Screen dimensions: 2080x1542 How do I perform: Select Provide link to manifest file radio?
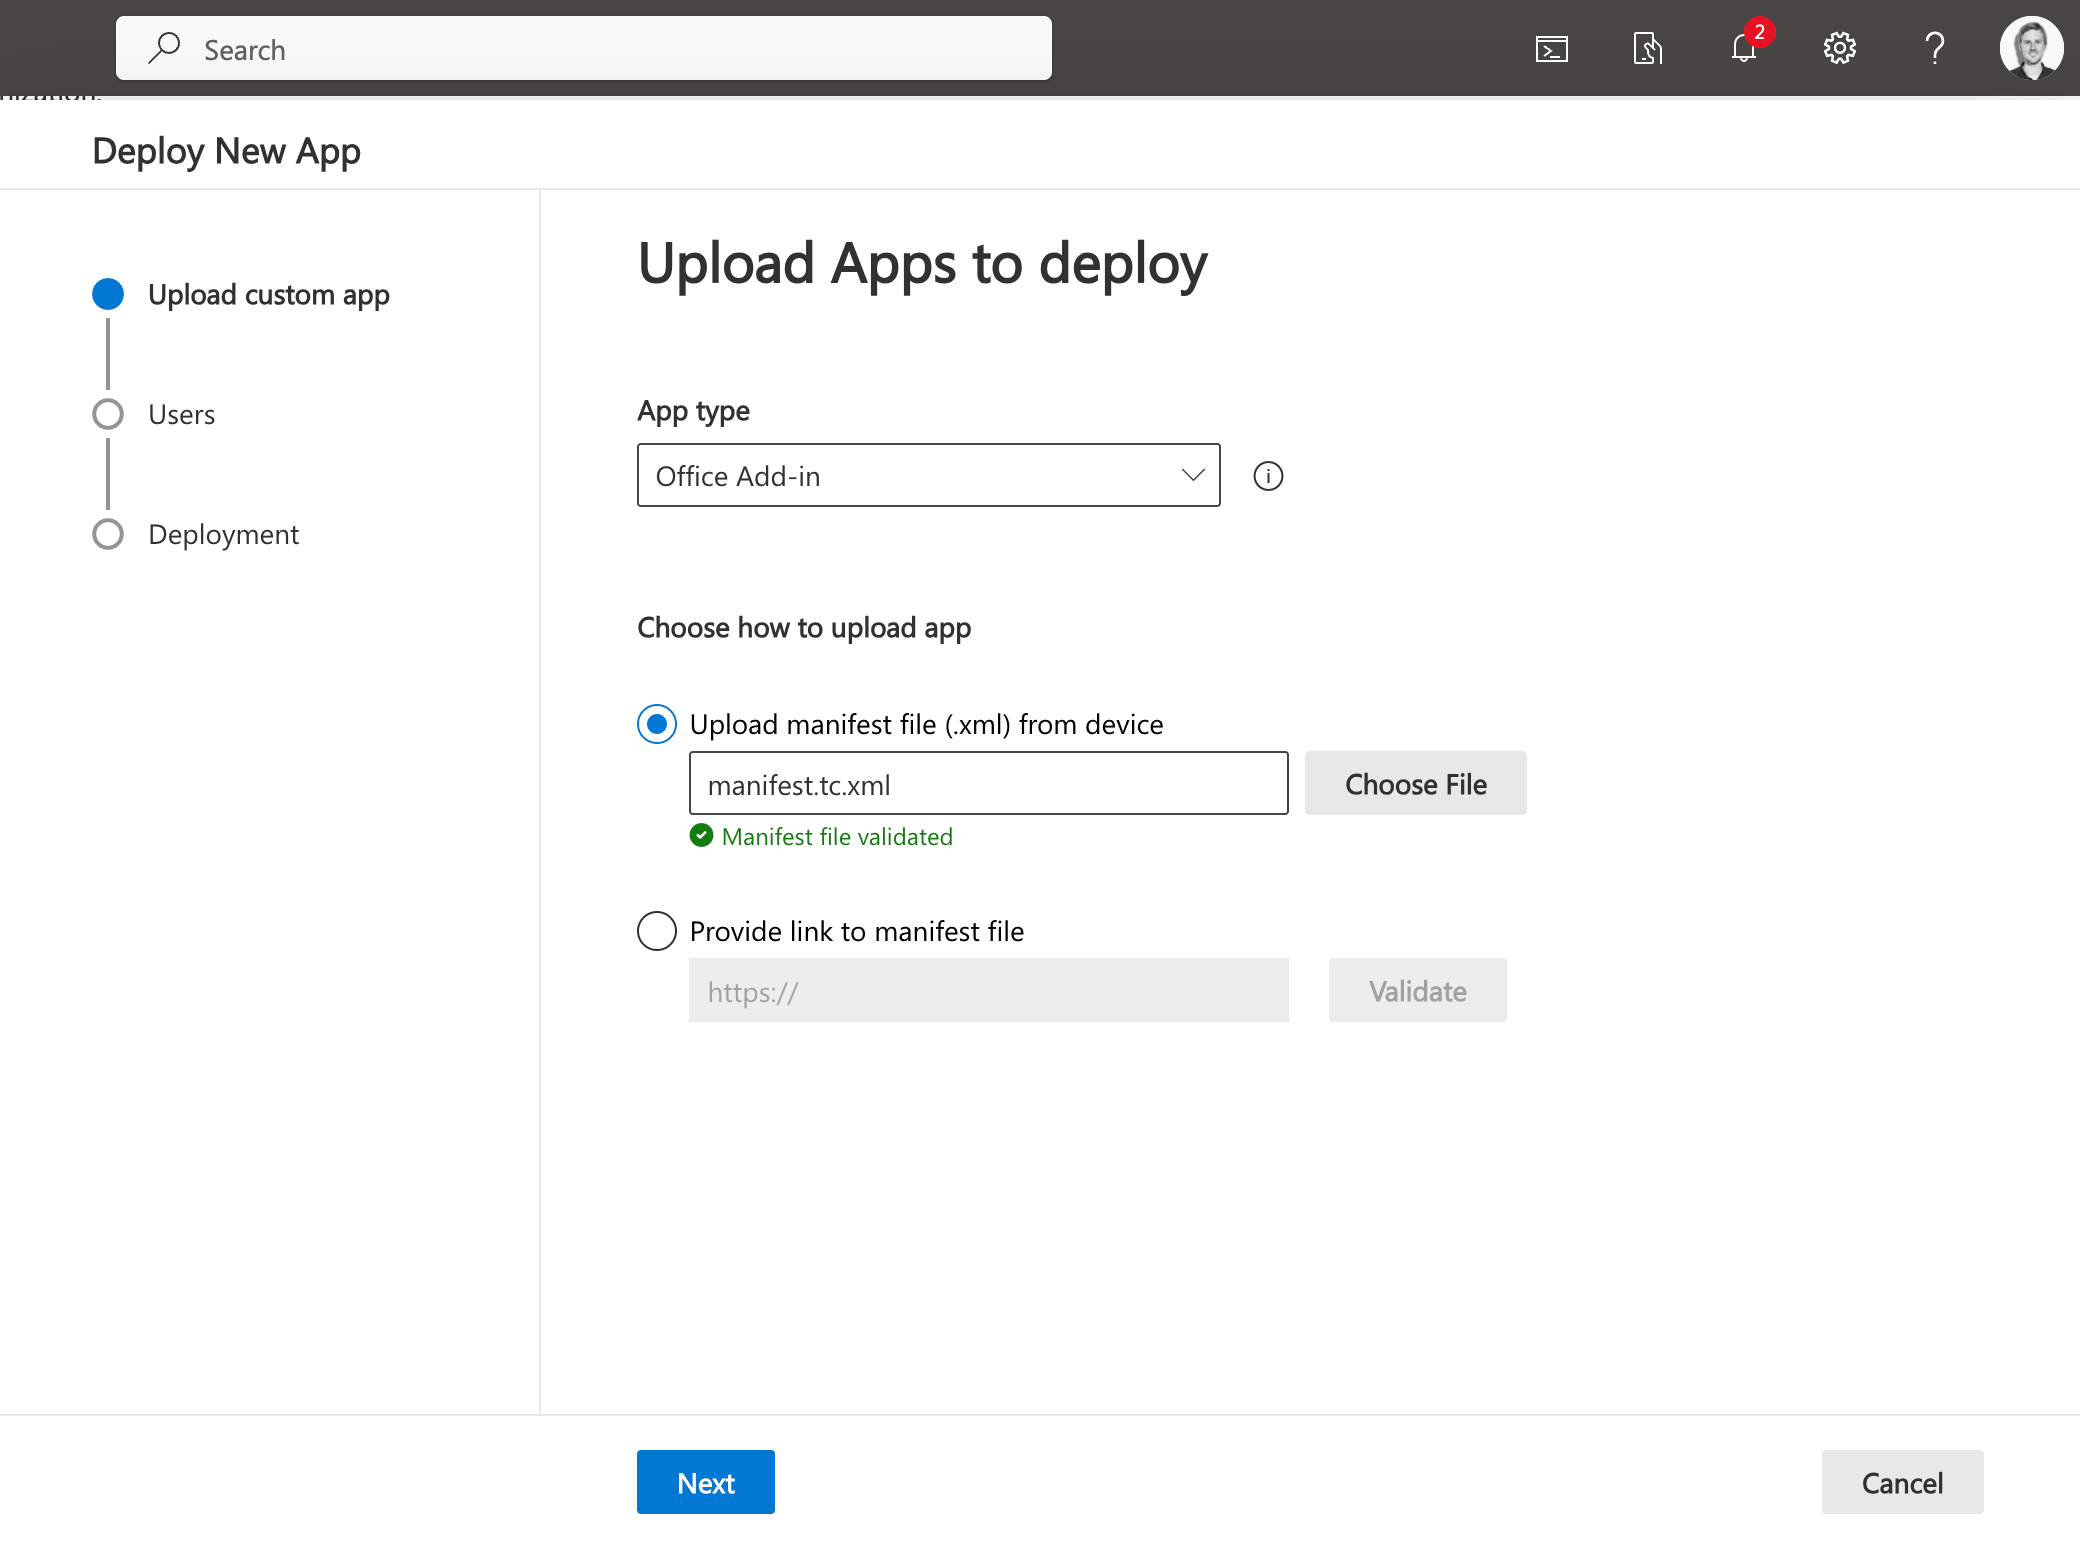tap(657, 931)
